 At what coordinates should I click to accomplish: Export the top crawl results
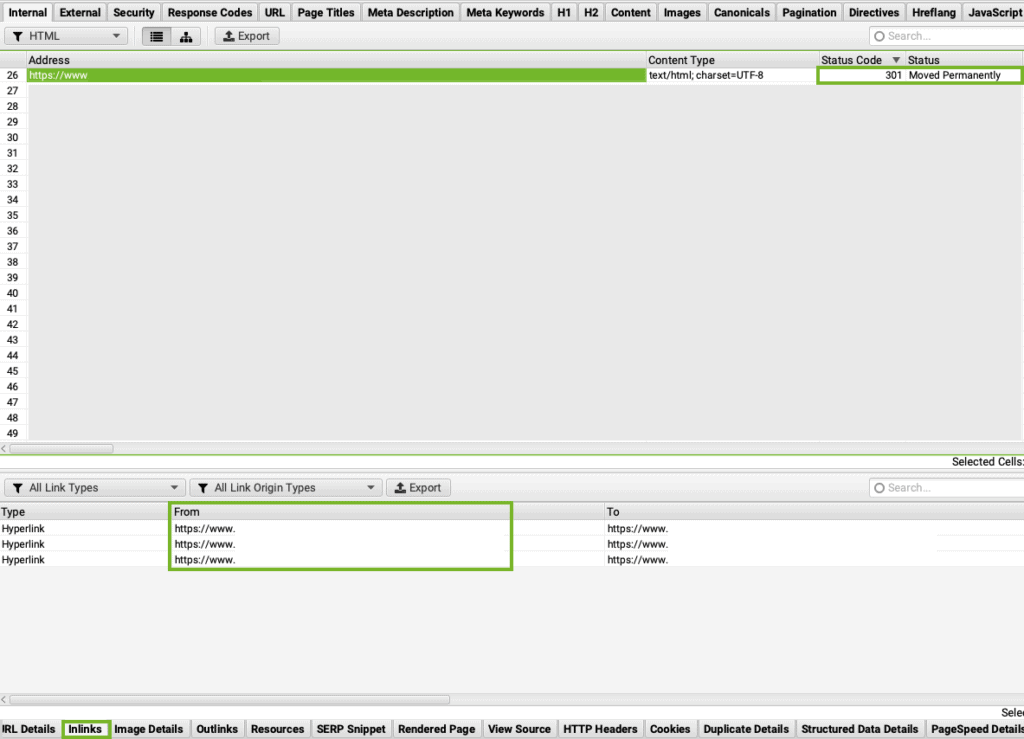[247, 37]
